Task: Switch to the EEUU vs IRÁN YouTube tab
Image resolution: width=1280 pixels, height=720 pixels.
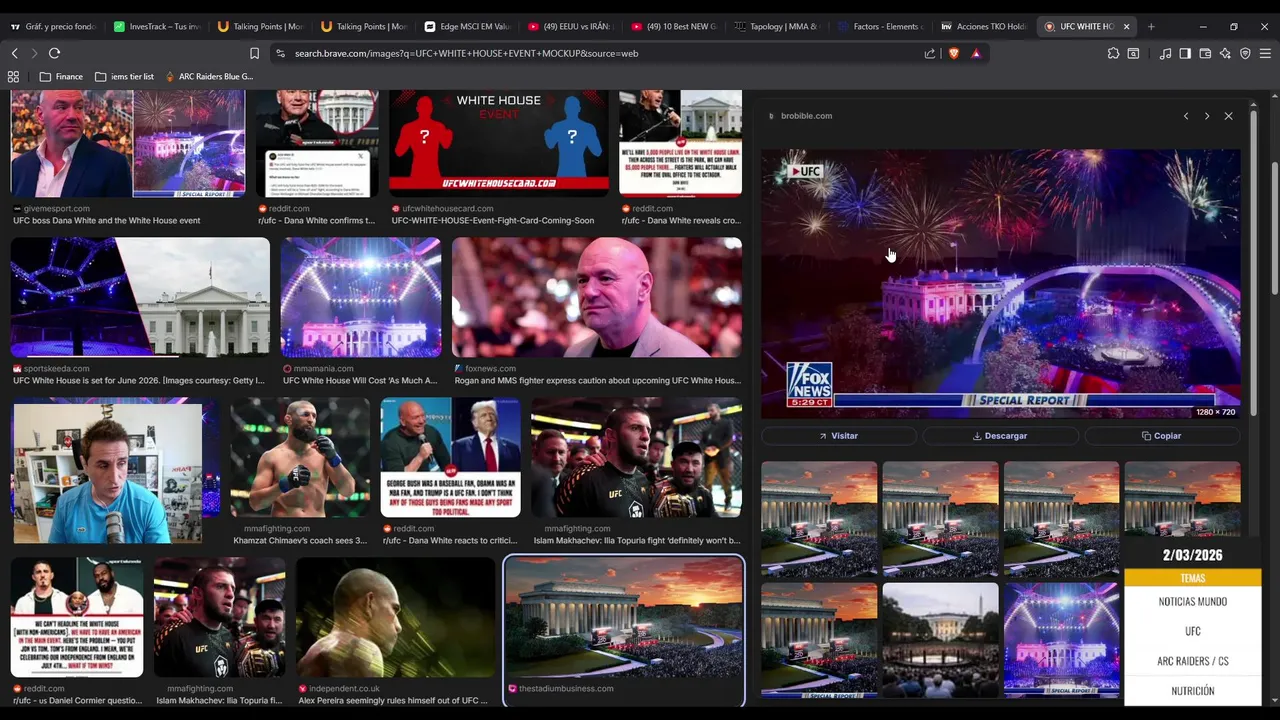Action: pyautogui.click(x=570, y=26)
